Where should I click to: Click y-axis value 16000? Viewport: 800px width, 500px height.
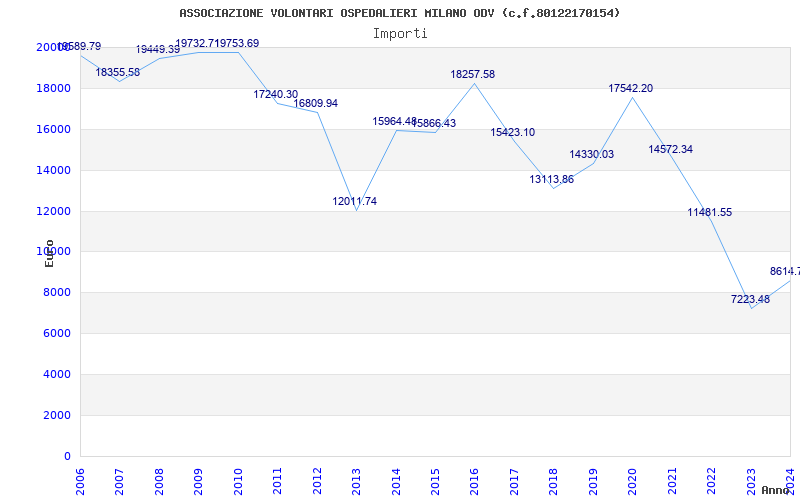54,130
